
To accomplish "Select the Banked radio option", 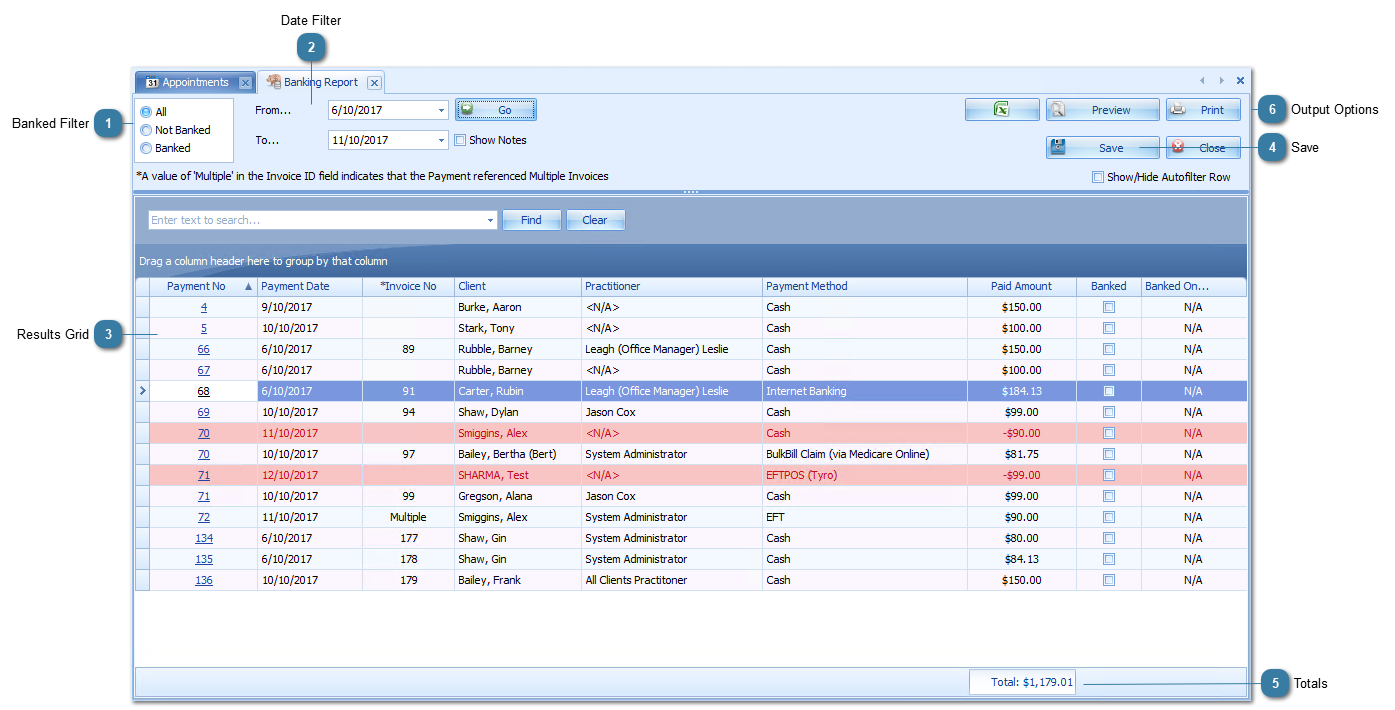I will [x=147, y=148].
